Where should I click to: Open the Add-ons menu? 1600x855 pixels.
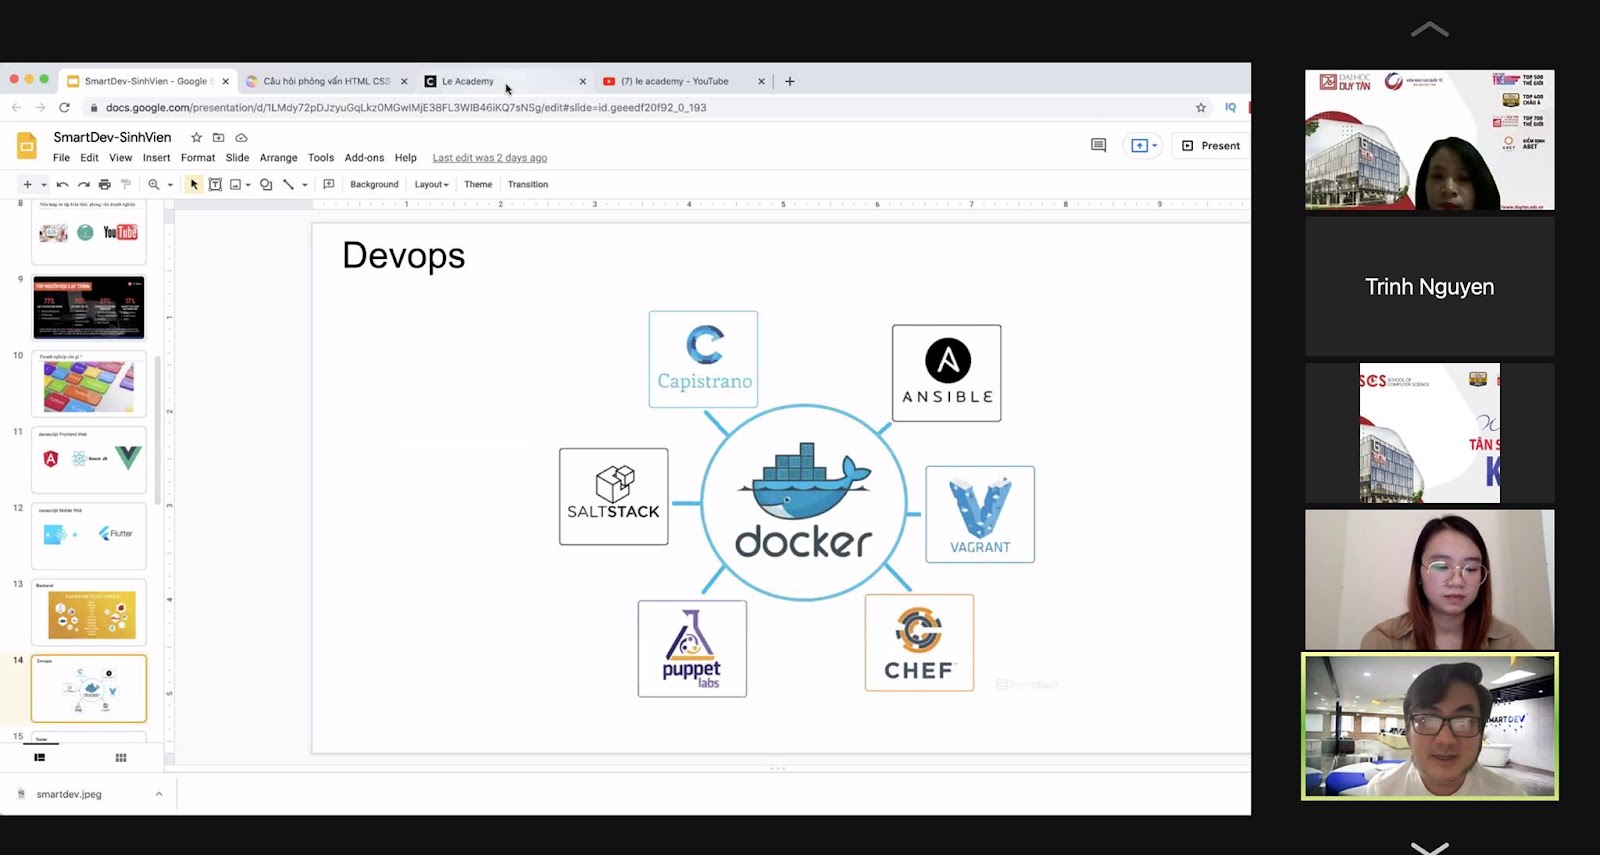click(364, 158)
